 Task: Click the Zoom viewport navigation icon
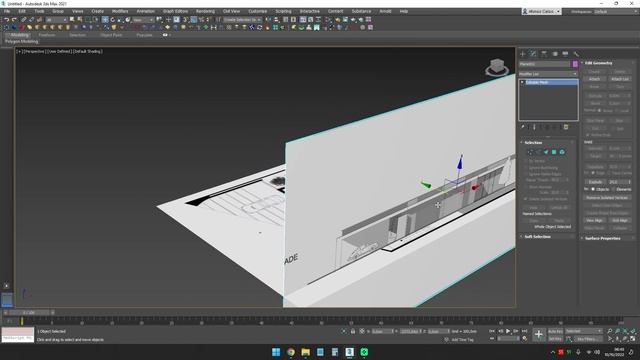click(x=609, y=331)
